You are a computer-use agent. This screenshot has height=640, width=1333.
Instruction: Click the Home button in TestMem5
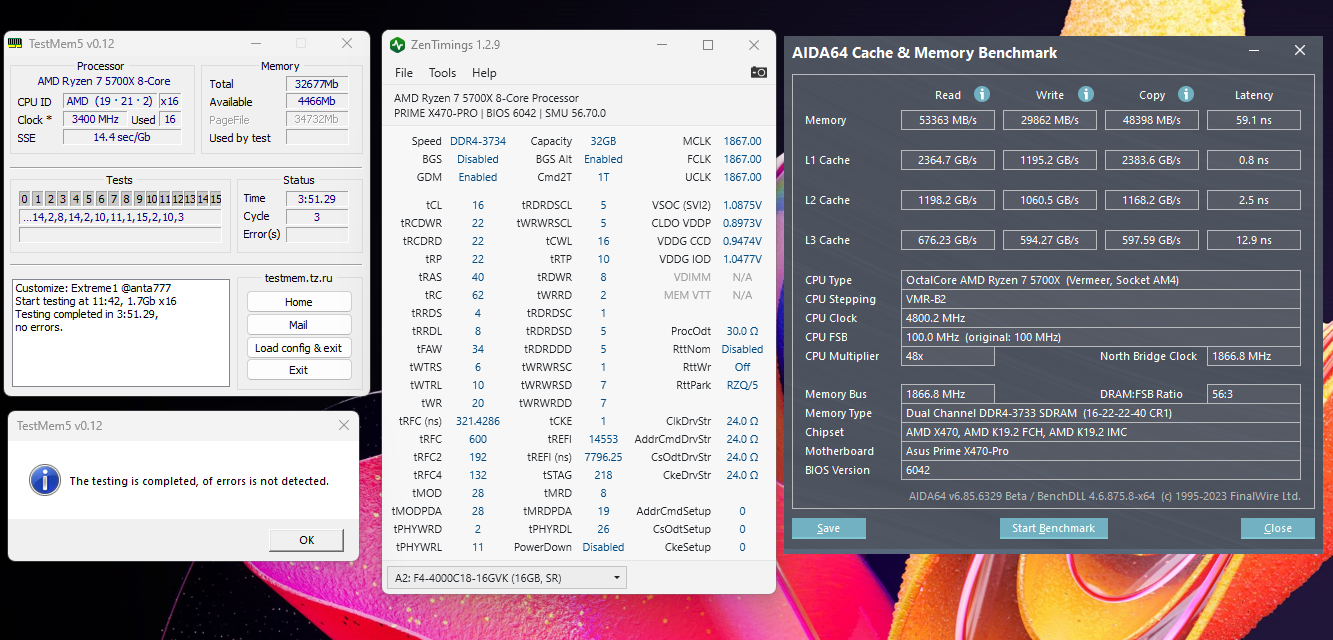tap(299, 302)
